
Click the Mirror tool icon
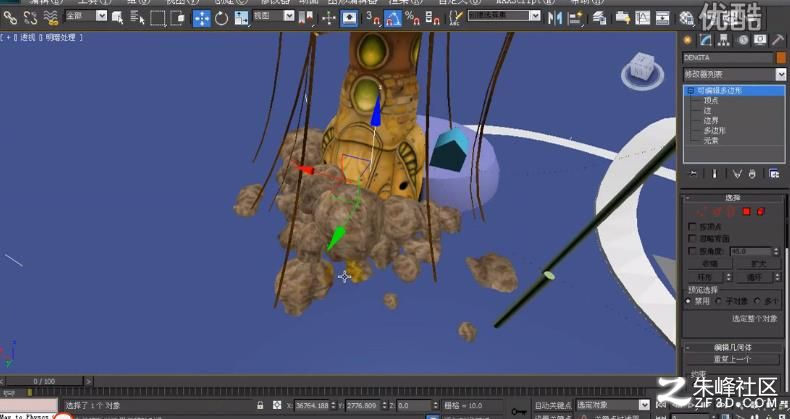point(555,18)
